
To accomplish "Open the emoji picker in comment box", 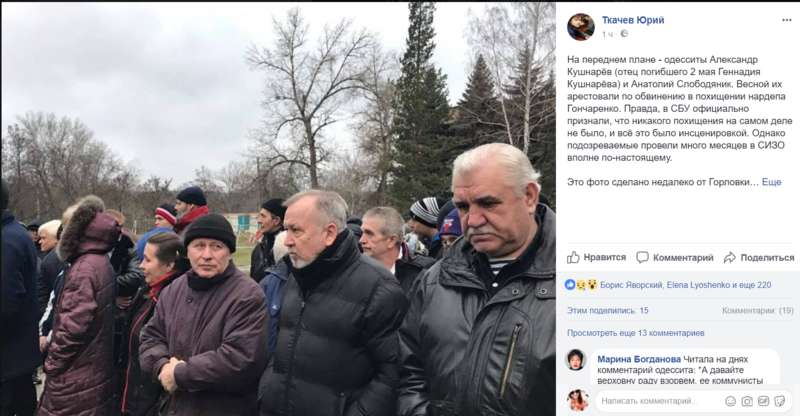I will [731, 401].
